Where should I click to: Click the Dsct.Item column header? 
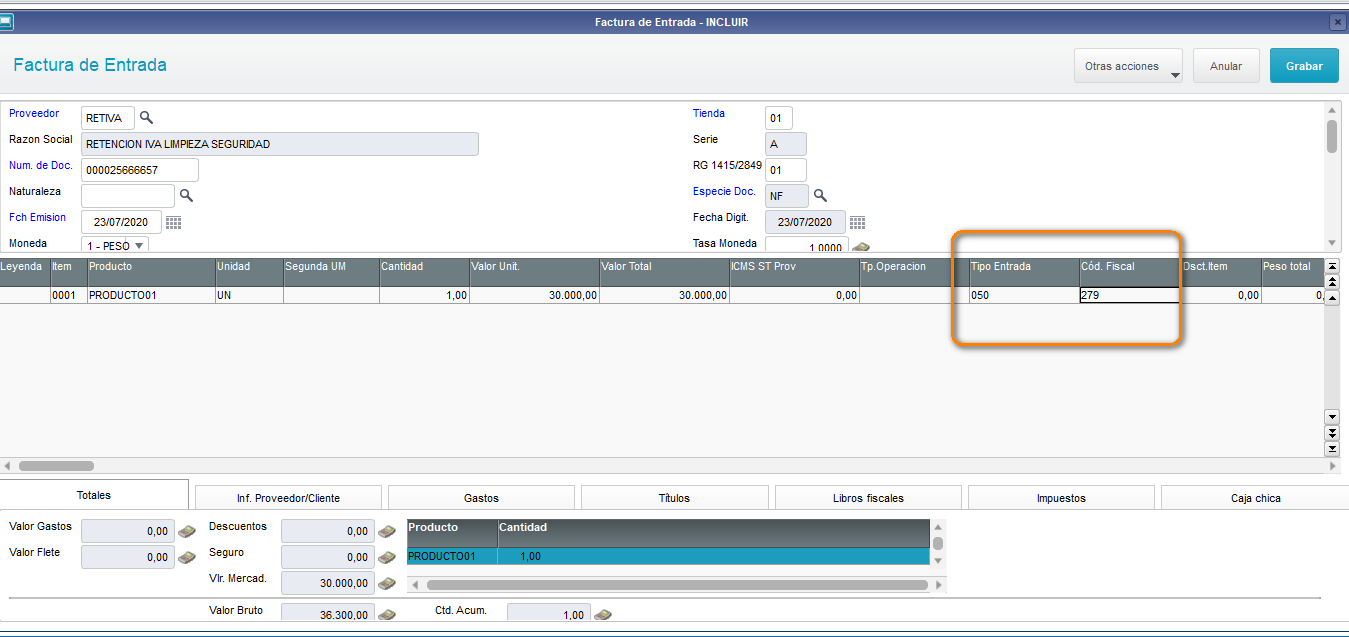click(1220, 272)
